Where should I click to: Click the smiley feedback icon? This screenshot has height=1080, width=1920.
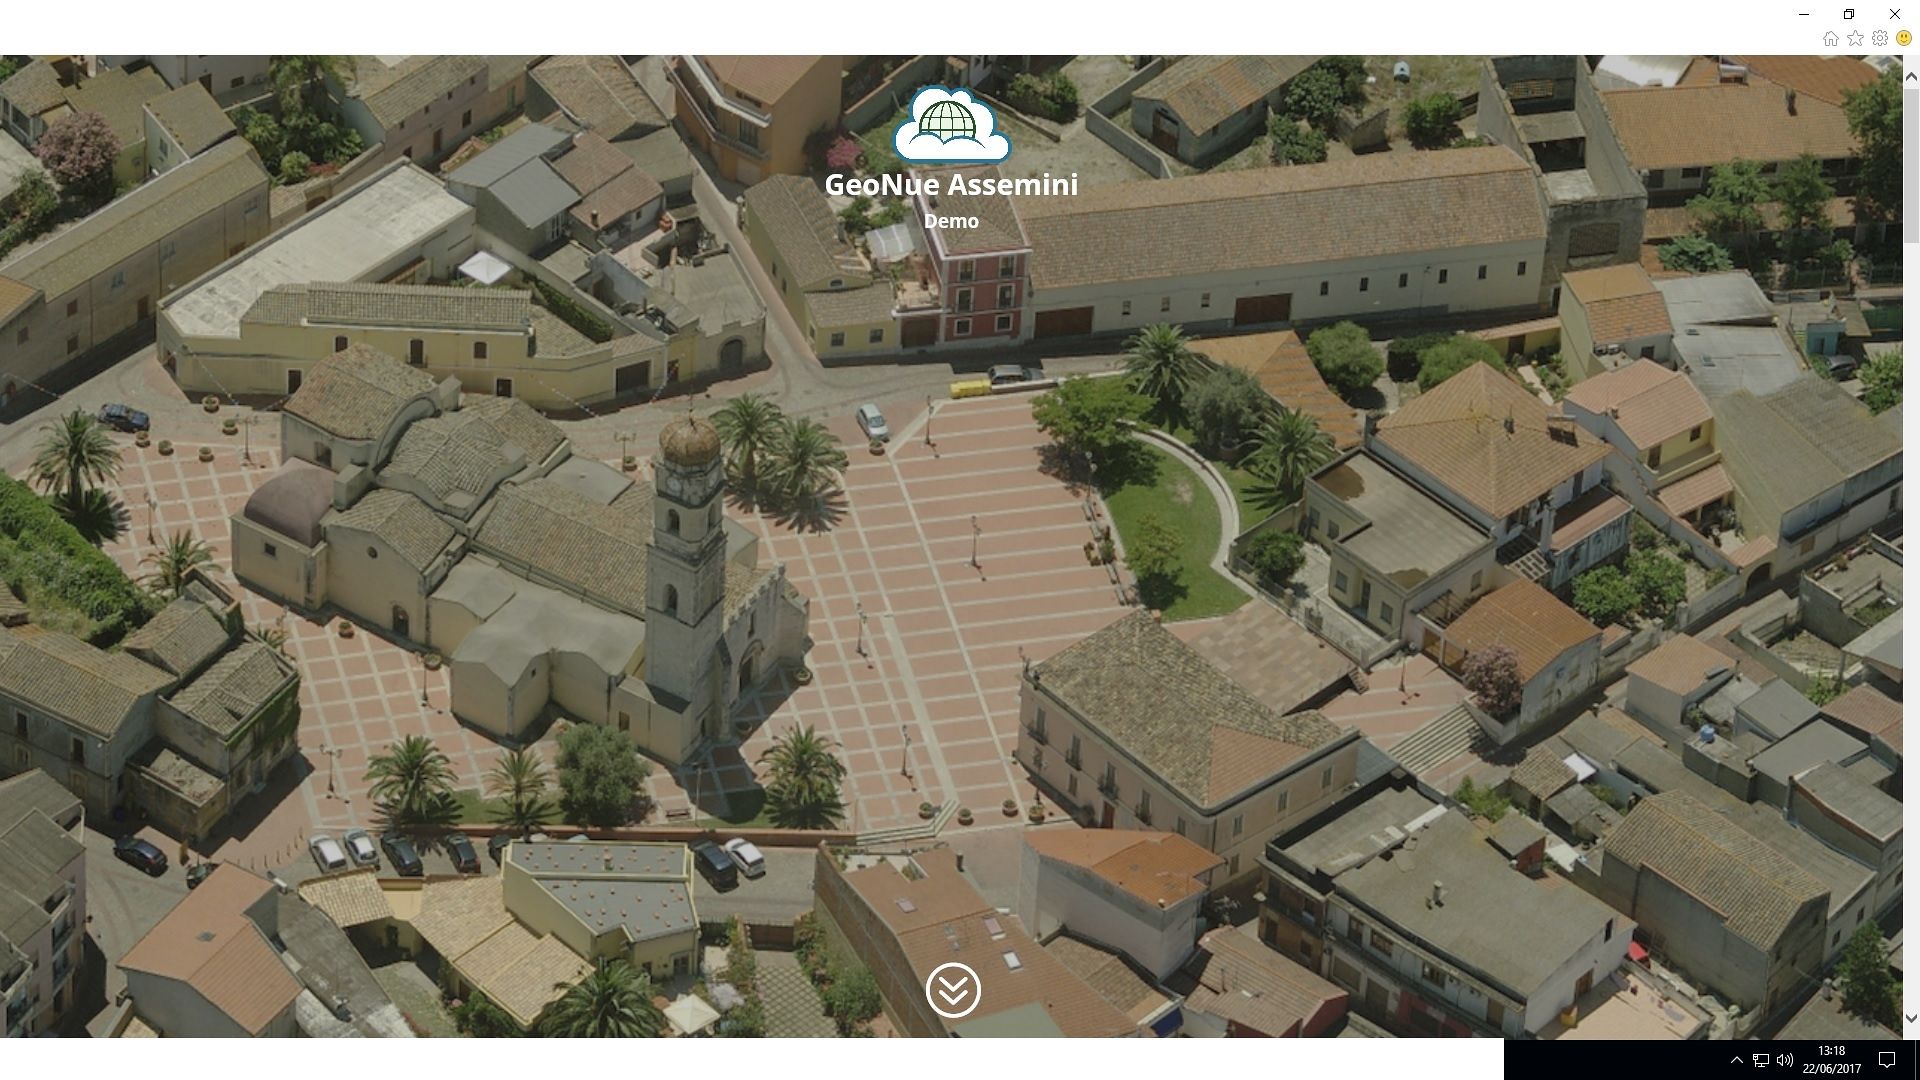pyautogui.click(x=1904, y=38)
